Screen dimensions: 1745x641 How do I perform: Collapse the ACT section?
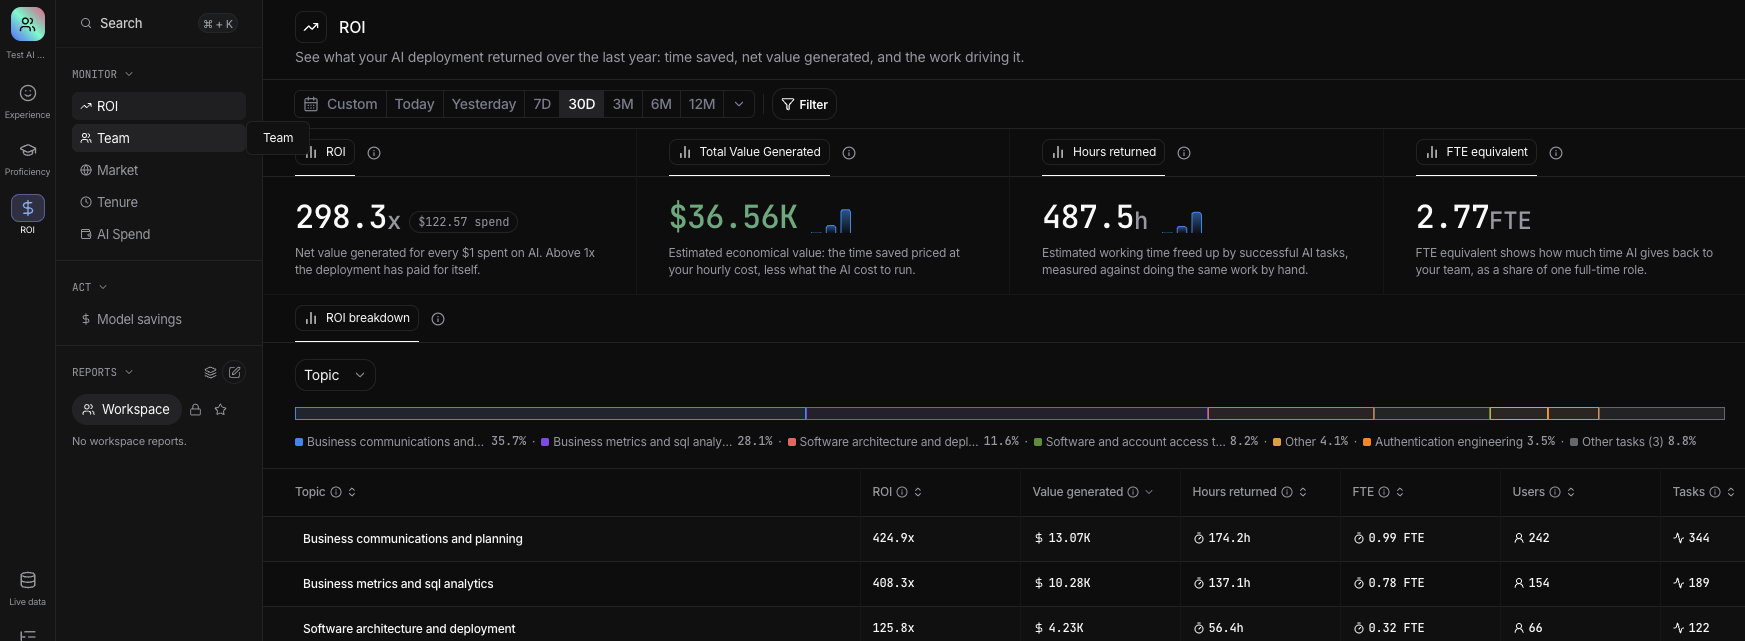coord(90,288)
